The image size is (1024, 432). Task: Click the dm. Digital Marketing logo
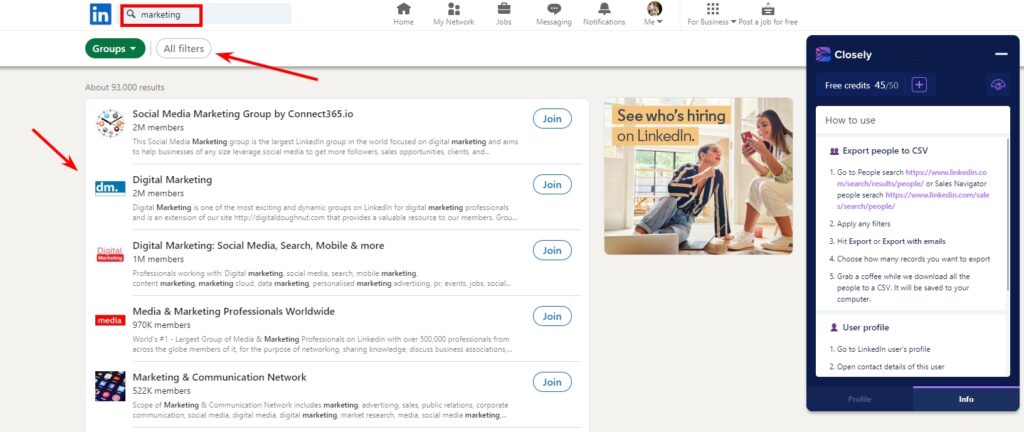click(x=110, y=189)
